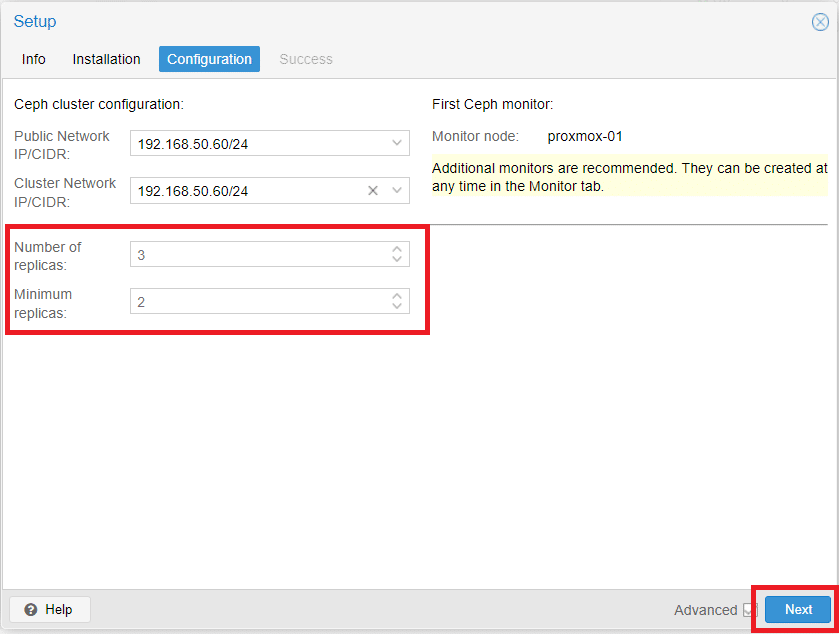Screen dimensions: 839x634
Task: Click inside Cluster Network text field
Action: click(248, 190)
